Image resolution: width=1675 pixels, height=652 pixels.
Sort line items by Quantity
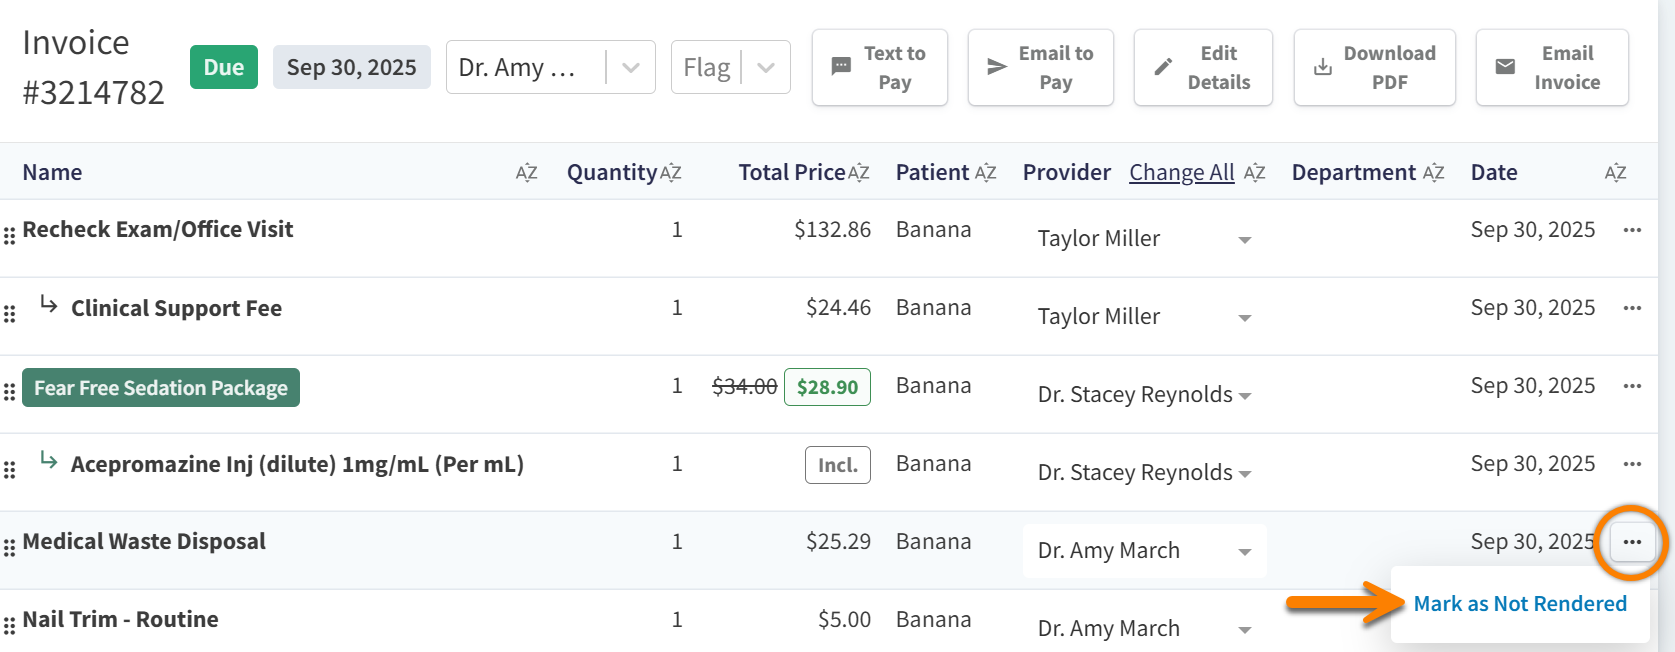coord(671,173)
